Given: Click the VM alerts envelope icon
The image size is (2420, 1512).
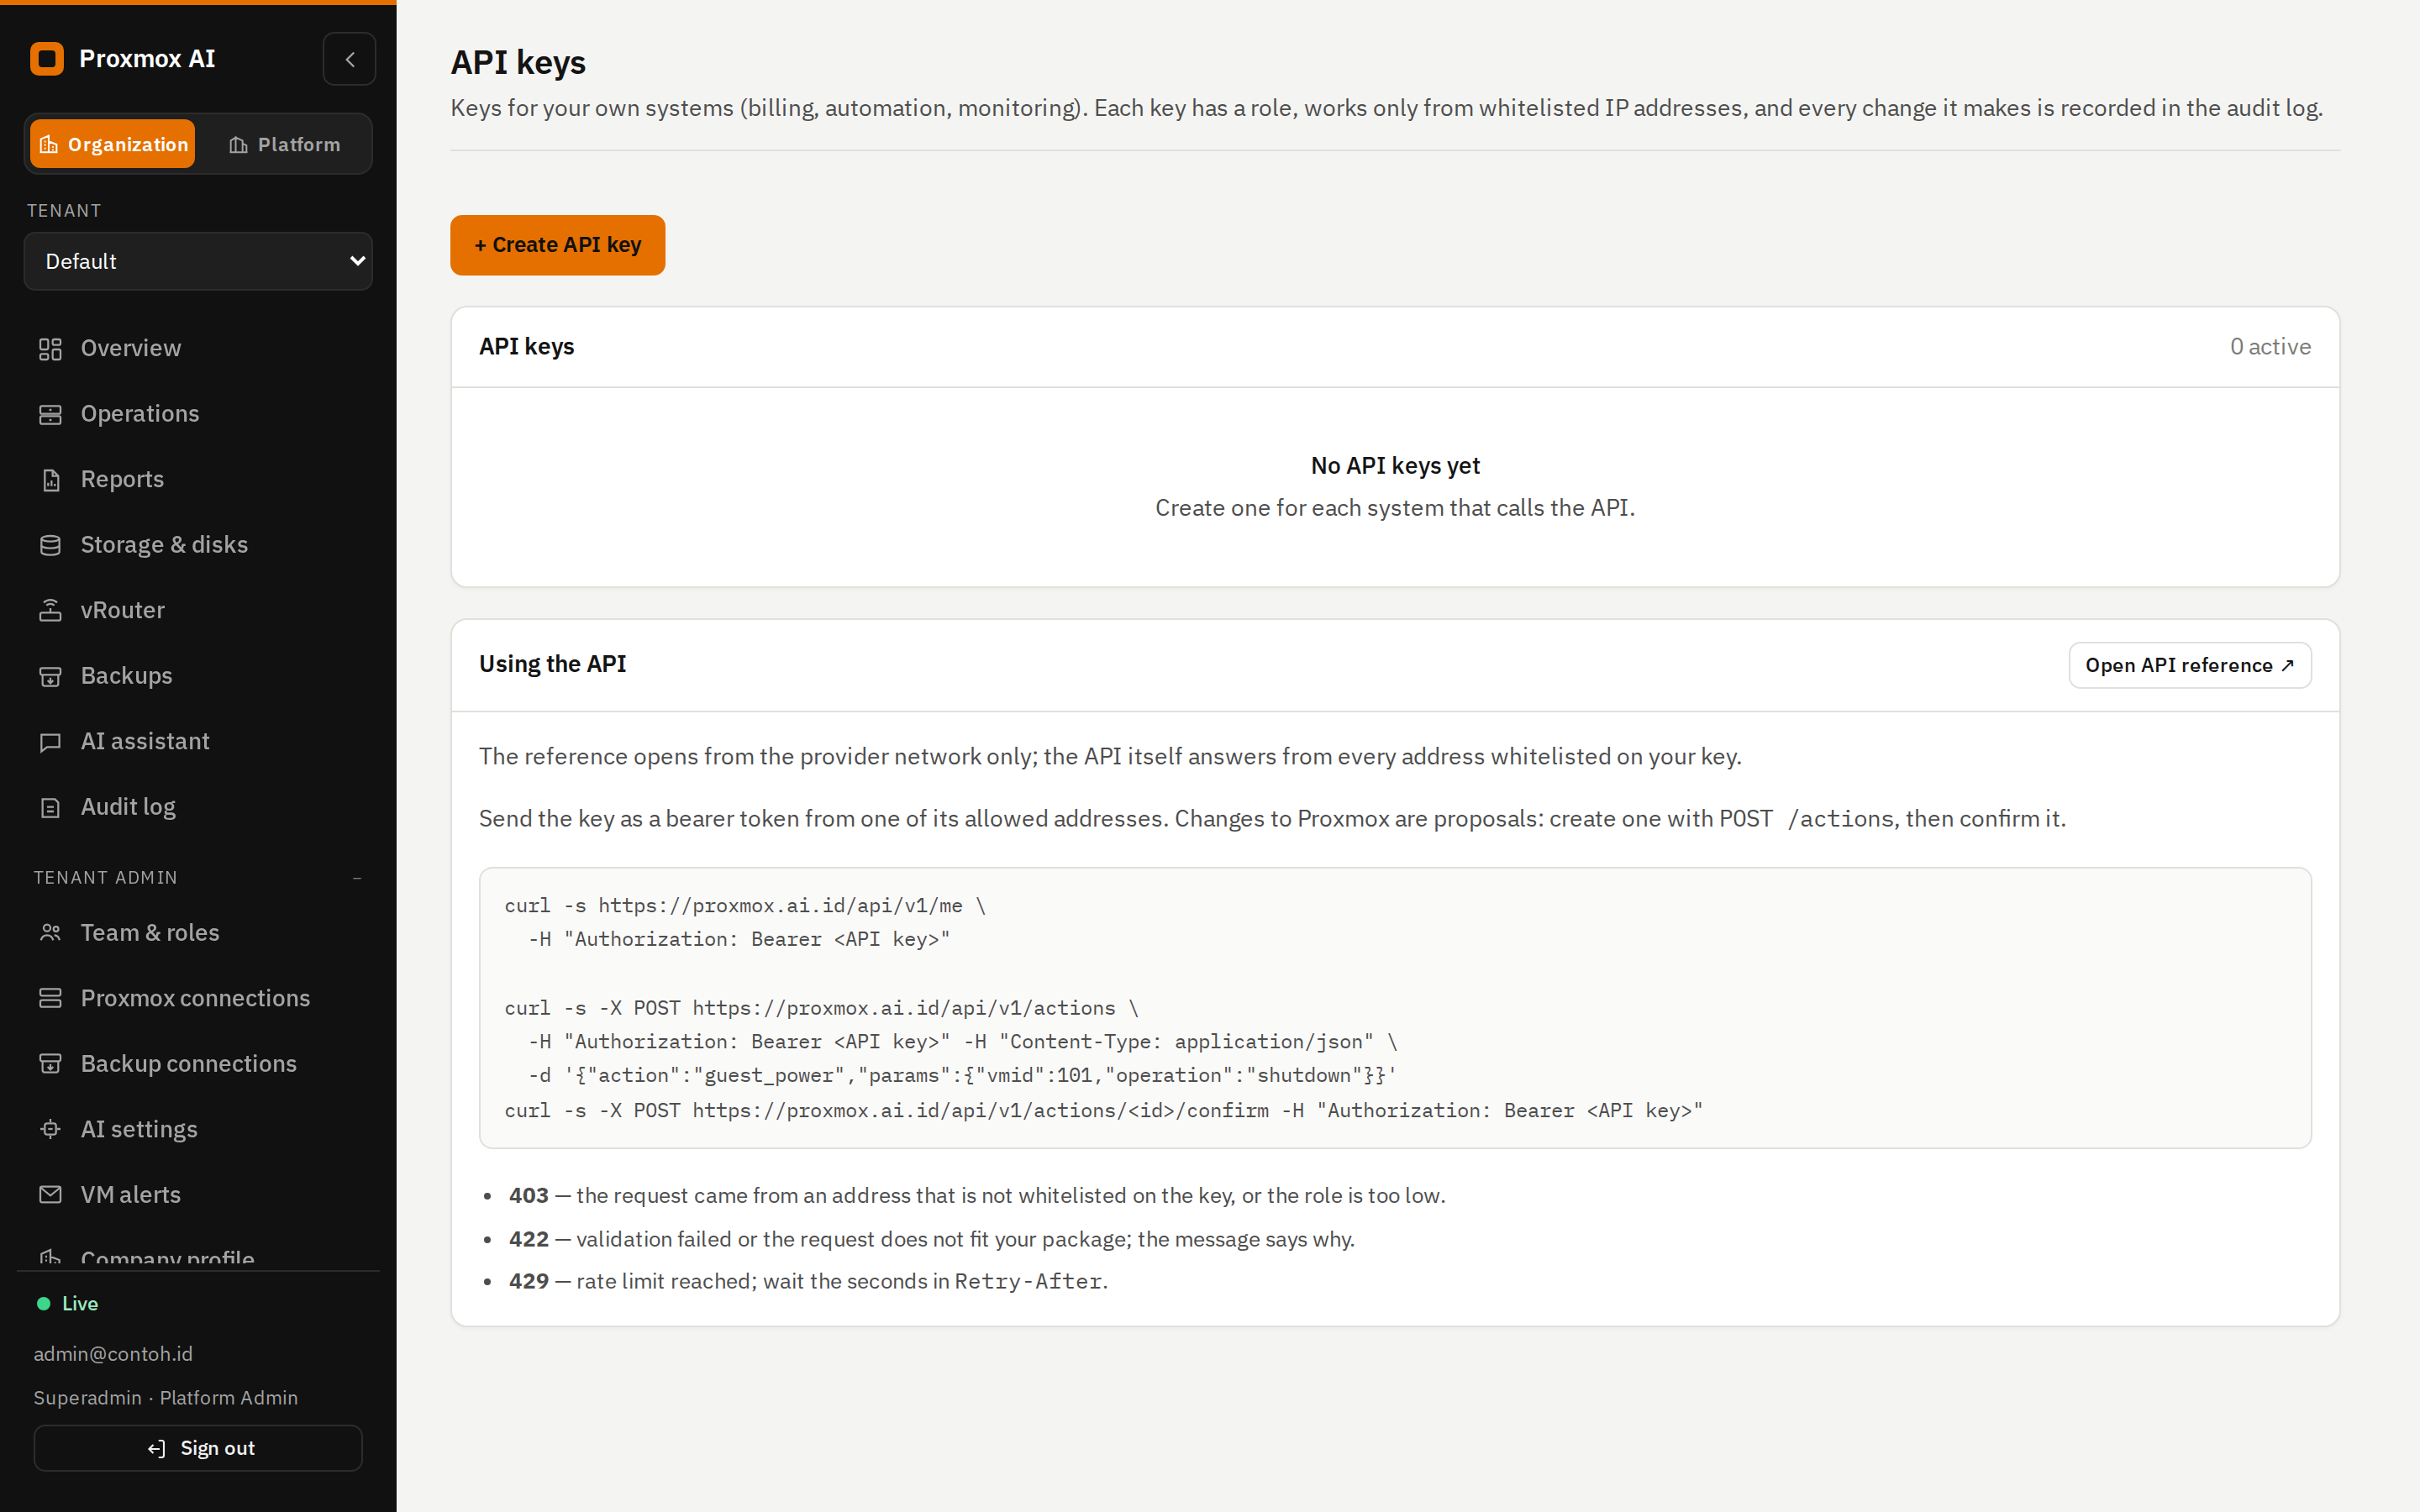Looking at the screenshot, I should pyautogui.click(x=50, y=1195).
